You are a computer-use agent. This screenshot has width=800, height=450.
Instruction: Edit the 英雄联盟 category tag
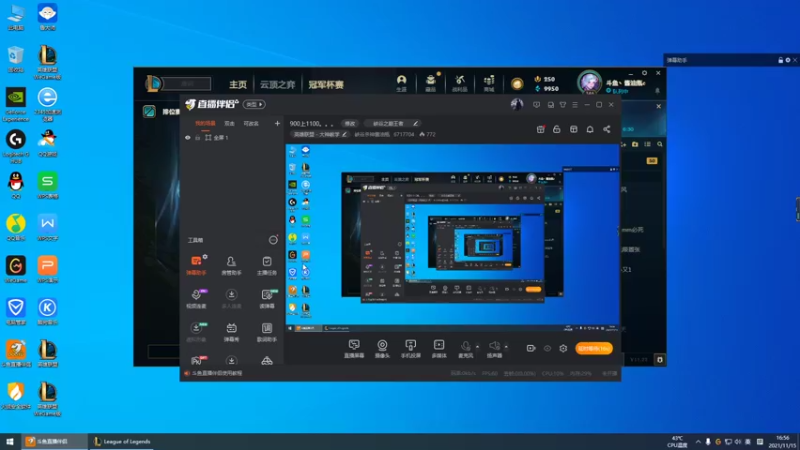[x=320, y=135]
